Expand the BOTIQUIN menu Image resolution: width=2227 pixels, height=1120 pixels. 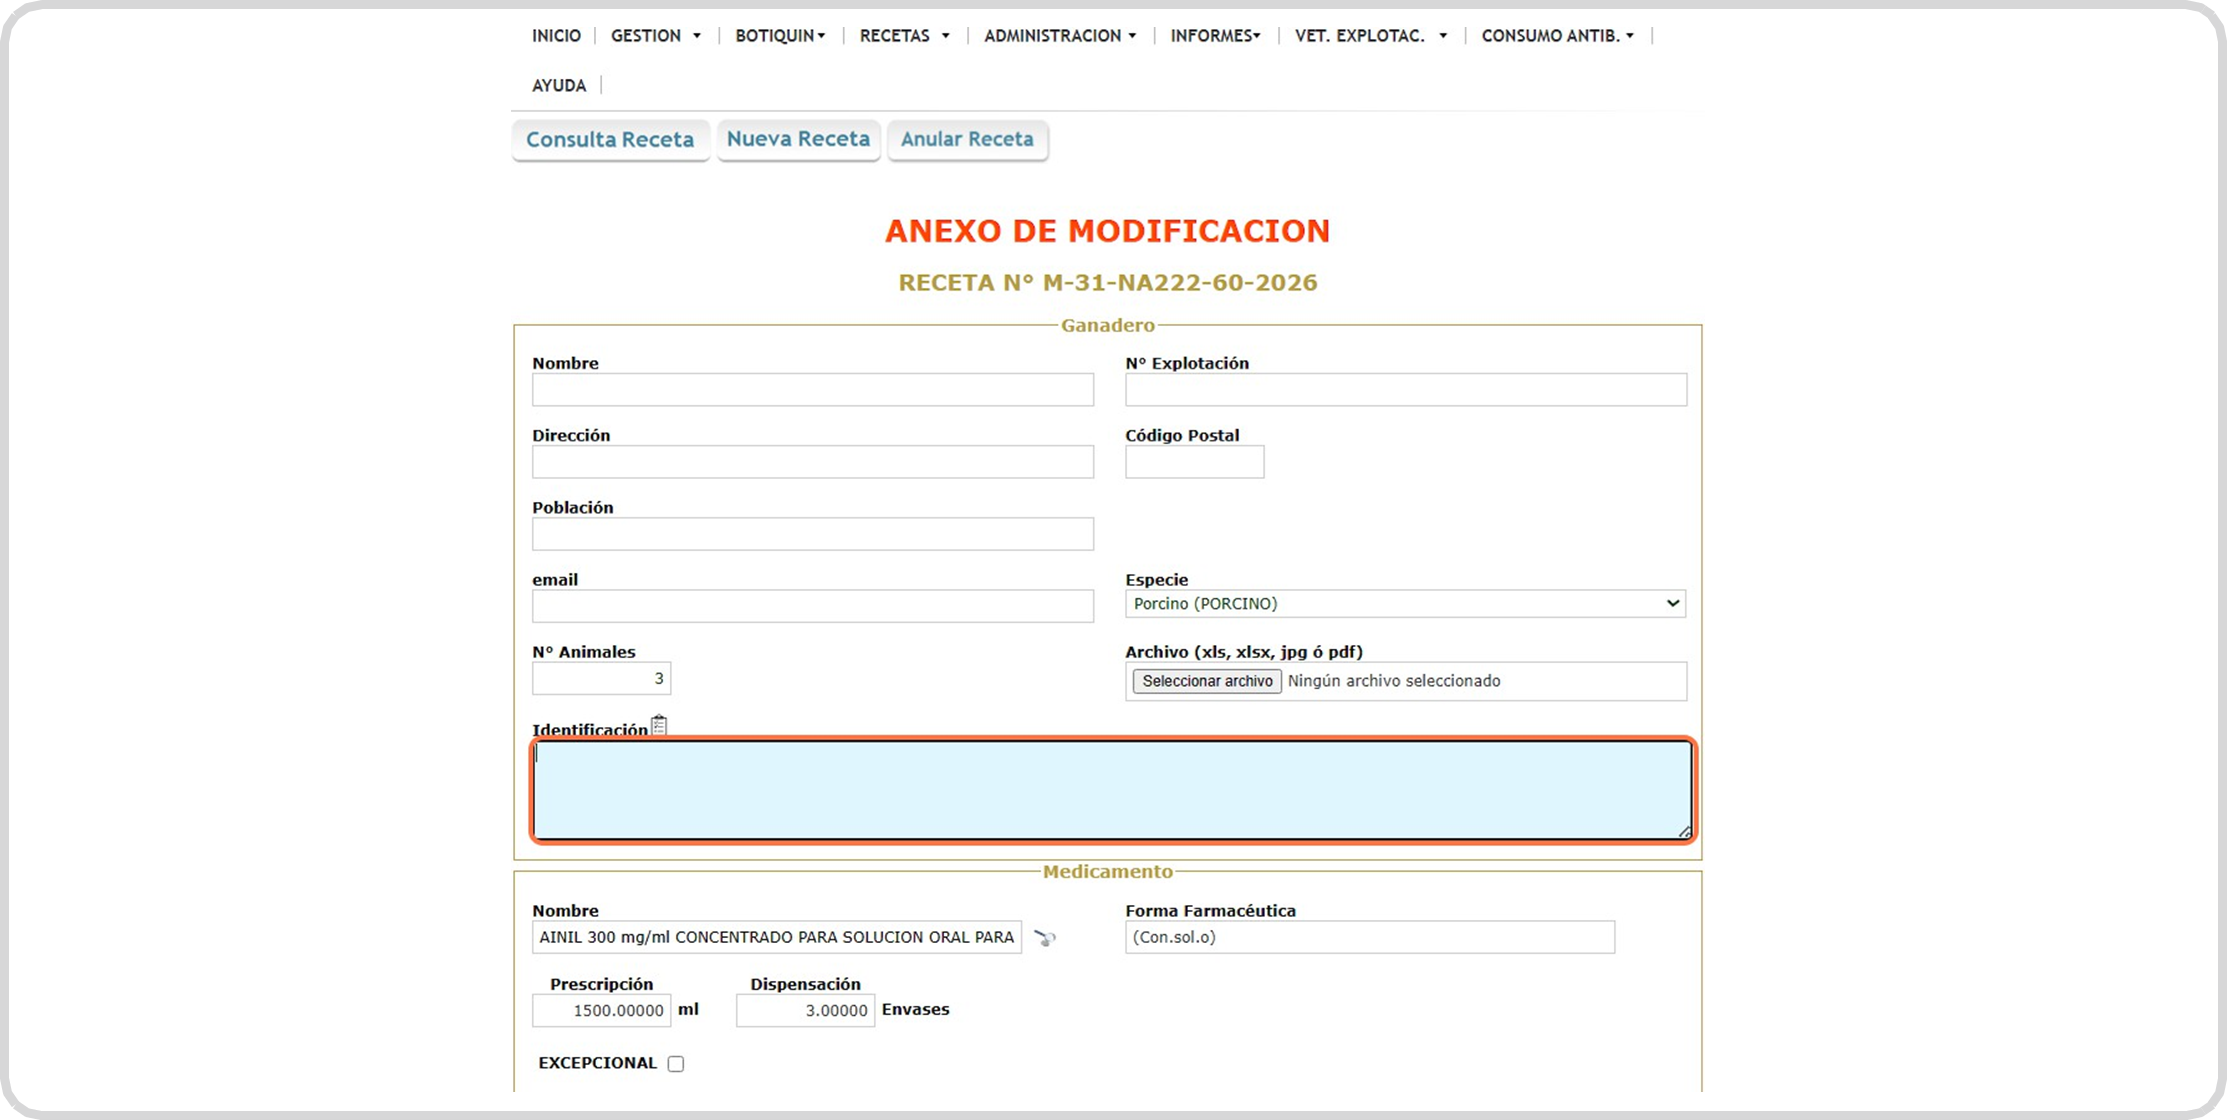pos(780,36)
